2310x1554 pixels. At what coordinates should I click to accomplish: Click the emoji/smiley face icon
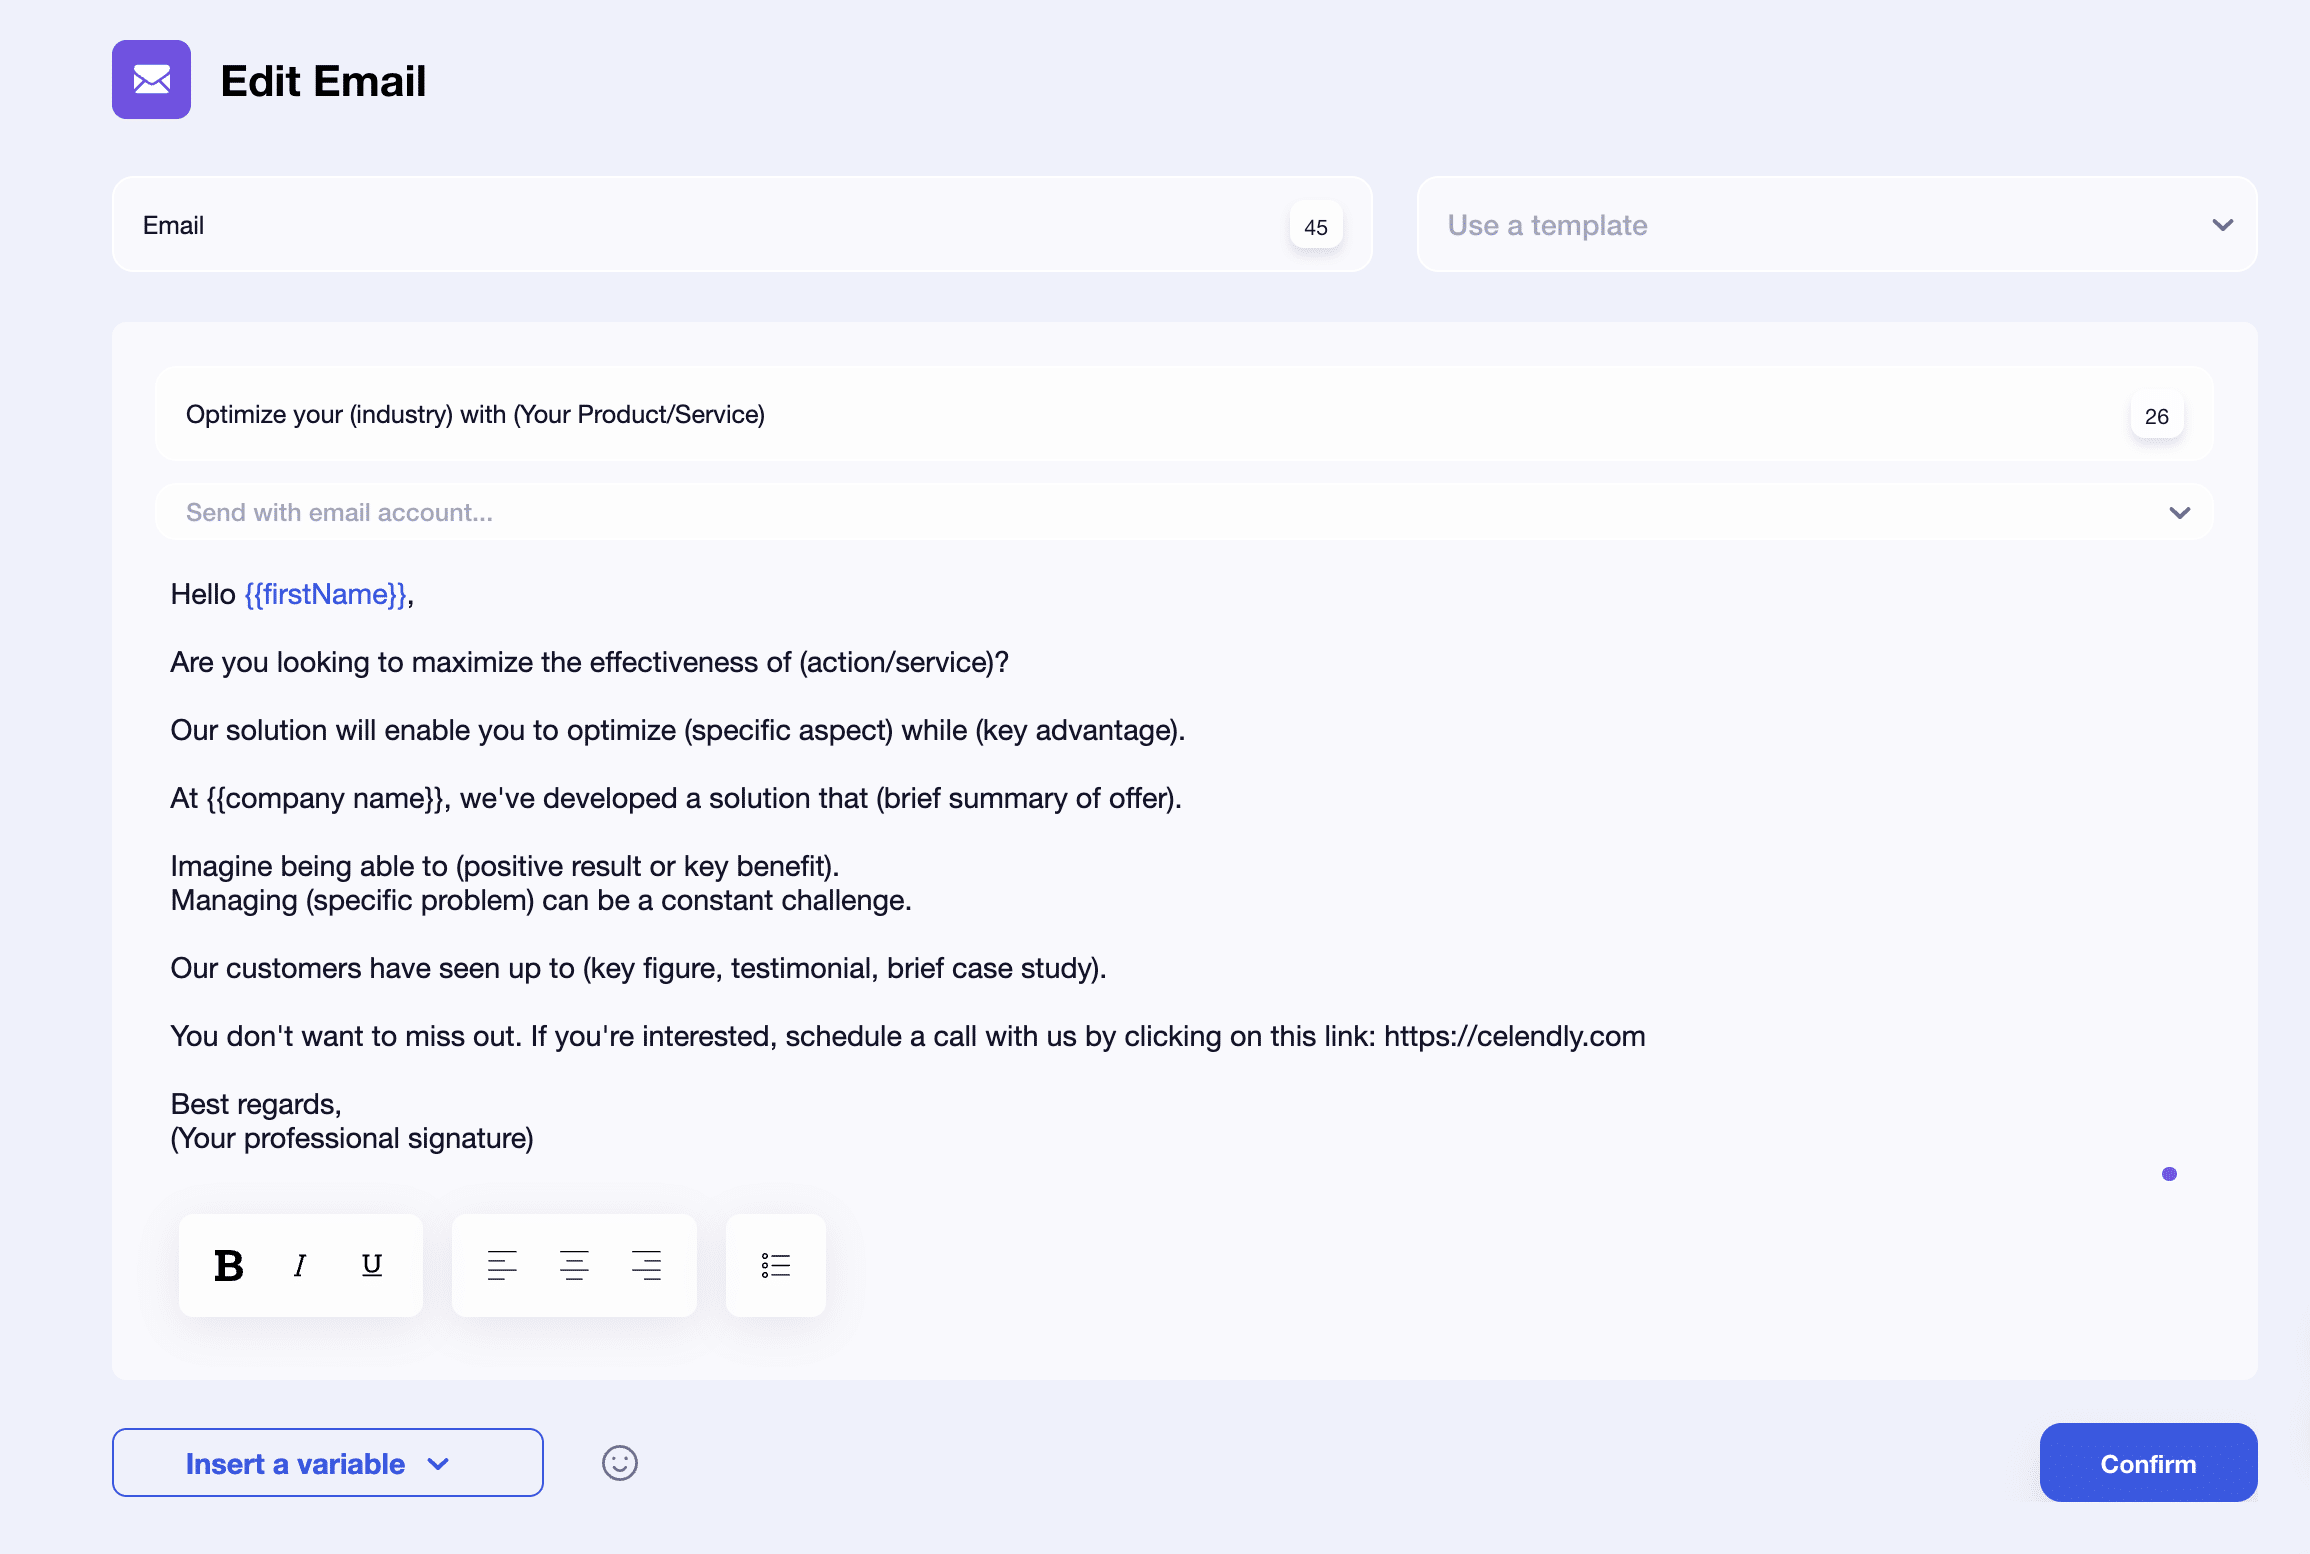point(619,1462)
